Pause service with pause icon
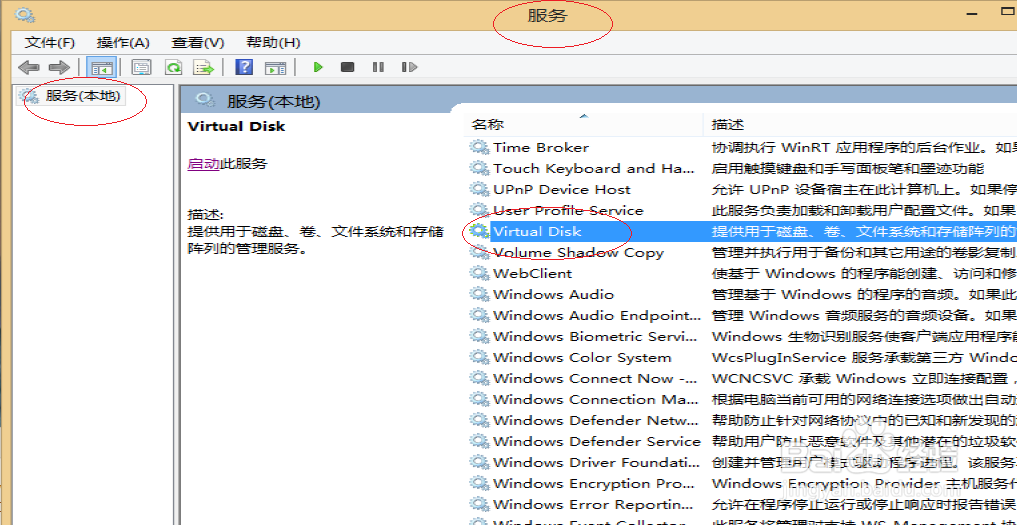Screen dimensions: 1017x525 click(x=378, y=67)
